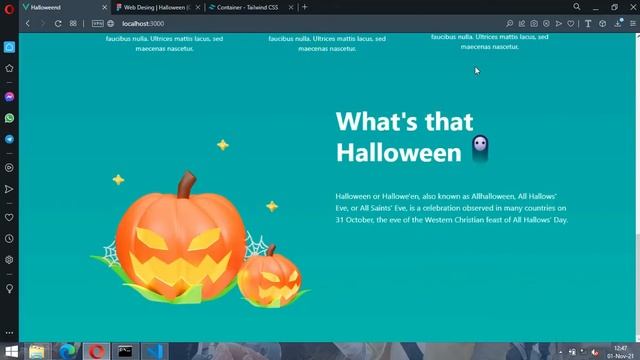Screen dimensions: 640x360
Task: Open Windows Start menu
Action: click(x=11, y=351)
